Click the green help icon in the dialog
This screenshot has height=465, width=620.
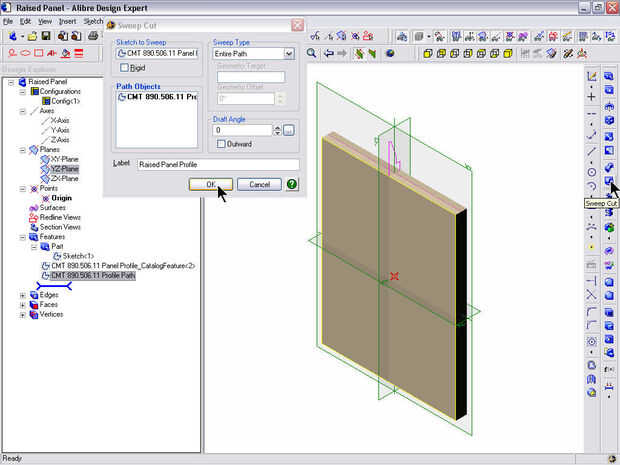click(x=292, y=184)
